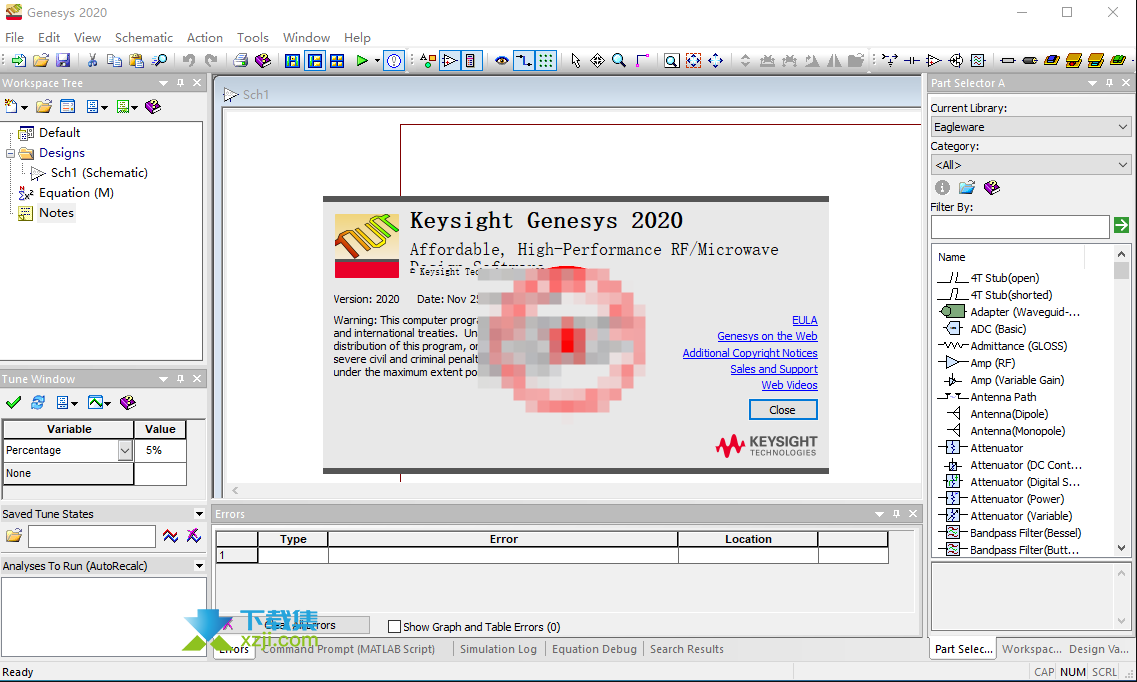Open the Tools menu
This screenshot has width=1137, height=682.
(252, 38)
